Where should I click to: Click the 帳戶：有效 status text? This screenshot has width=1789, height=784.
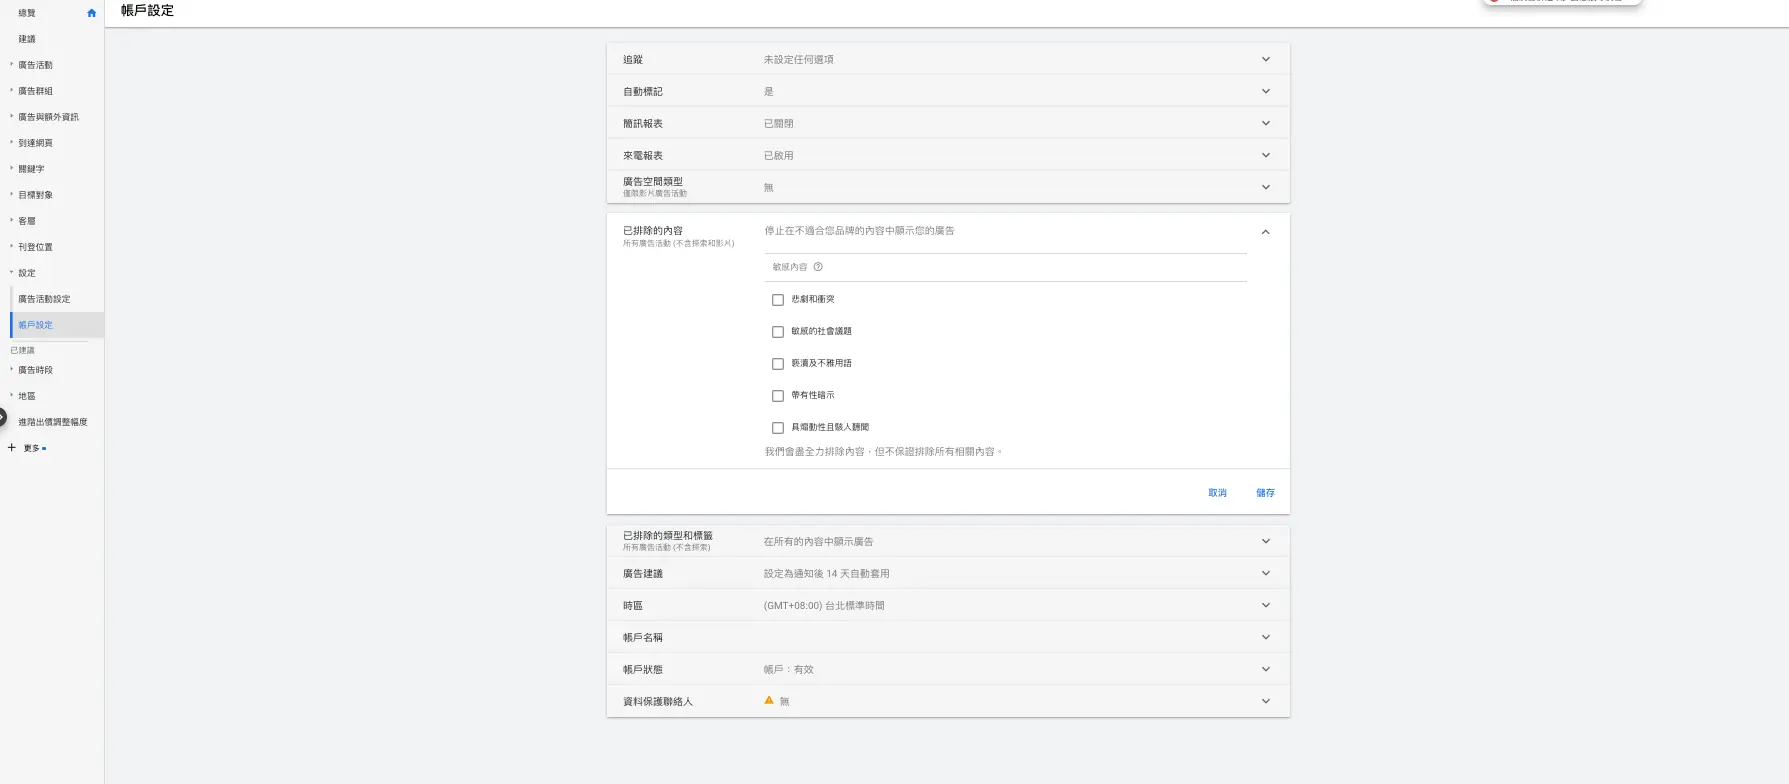(x=788, y=670)
